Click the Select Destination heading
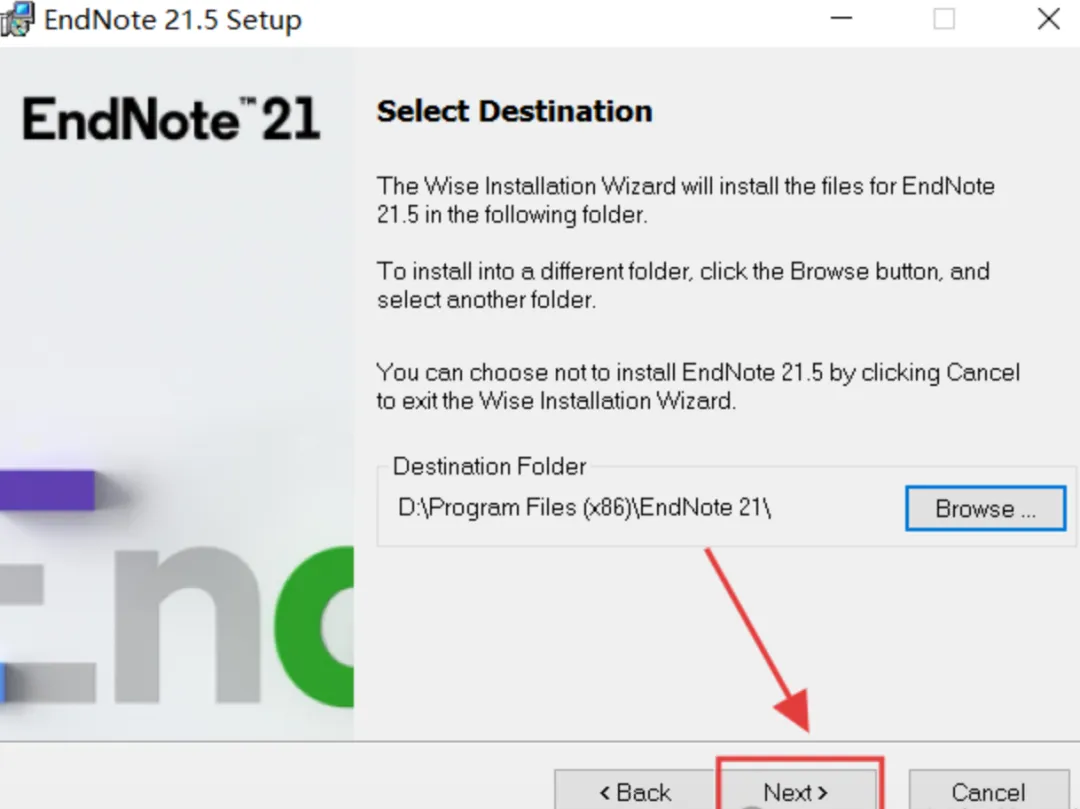The width and height of the screenshot is (1080, 809). click(x=514, y=112)
